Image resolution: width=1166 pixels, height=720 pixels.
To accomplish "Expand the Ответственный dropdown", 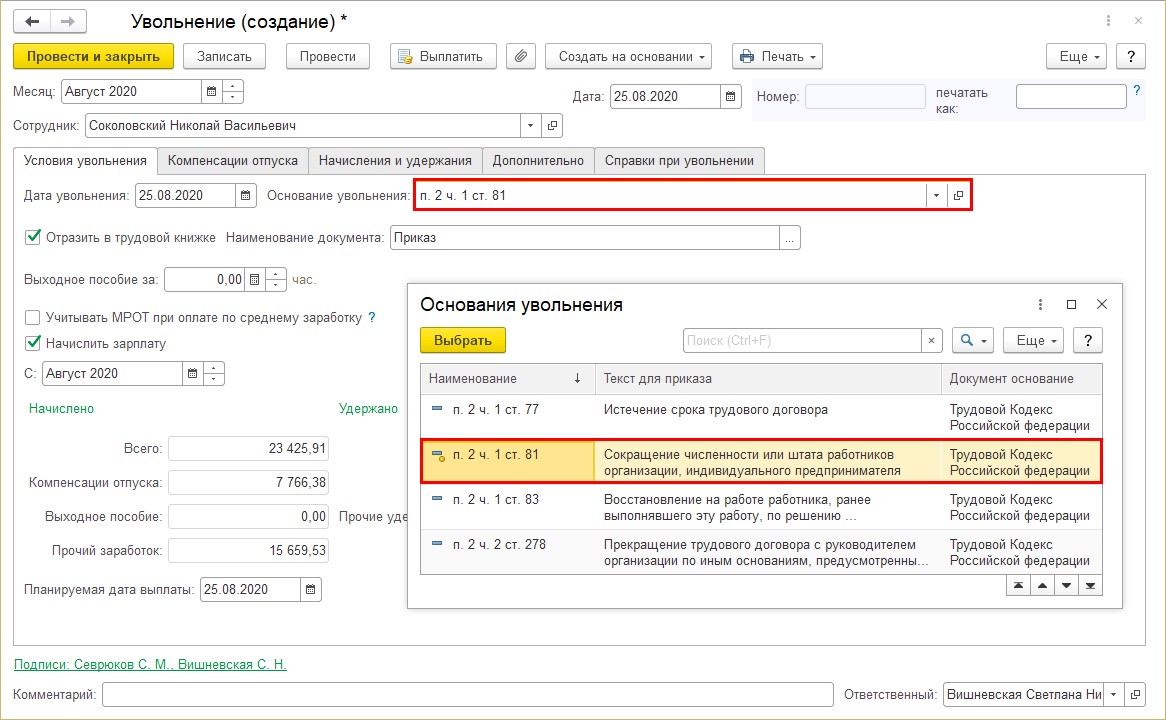I will (1114, 695).
